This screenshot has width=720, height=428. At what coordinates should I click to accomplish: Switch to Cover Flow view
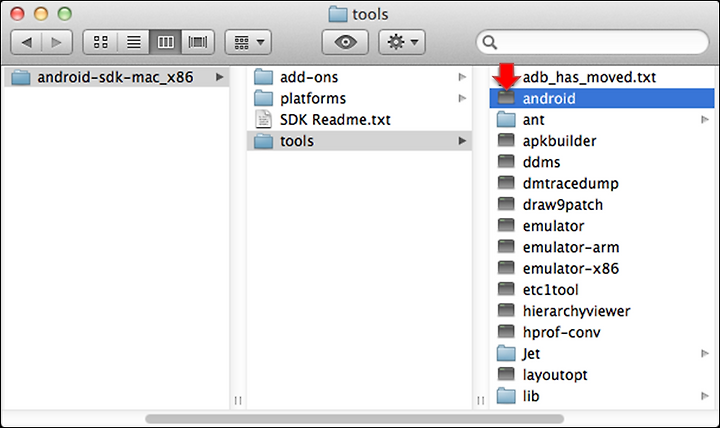tap(198, 42)
